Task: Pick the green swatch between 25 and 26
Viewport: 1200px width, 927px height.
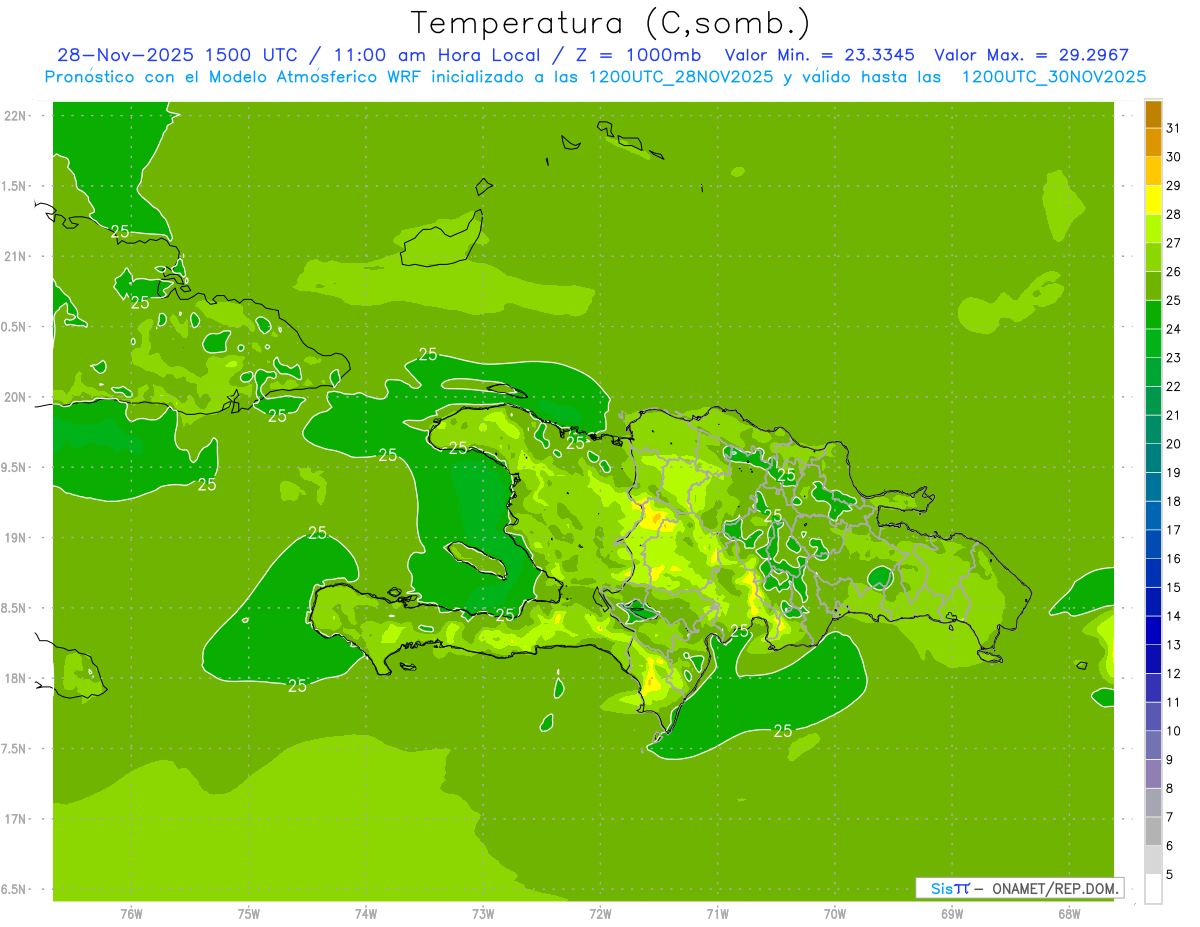Action: pos(1153,286)
